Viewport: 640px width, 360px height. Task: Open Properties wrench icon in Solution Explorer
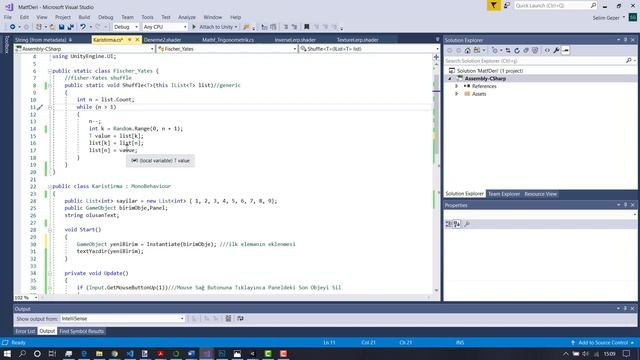coord(556,51)
